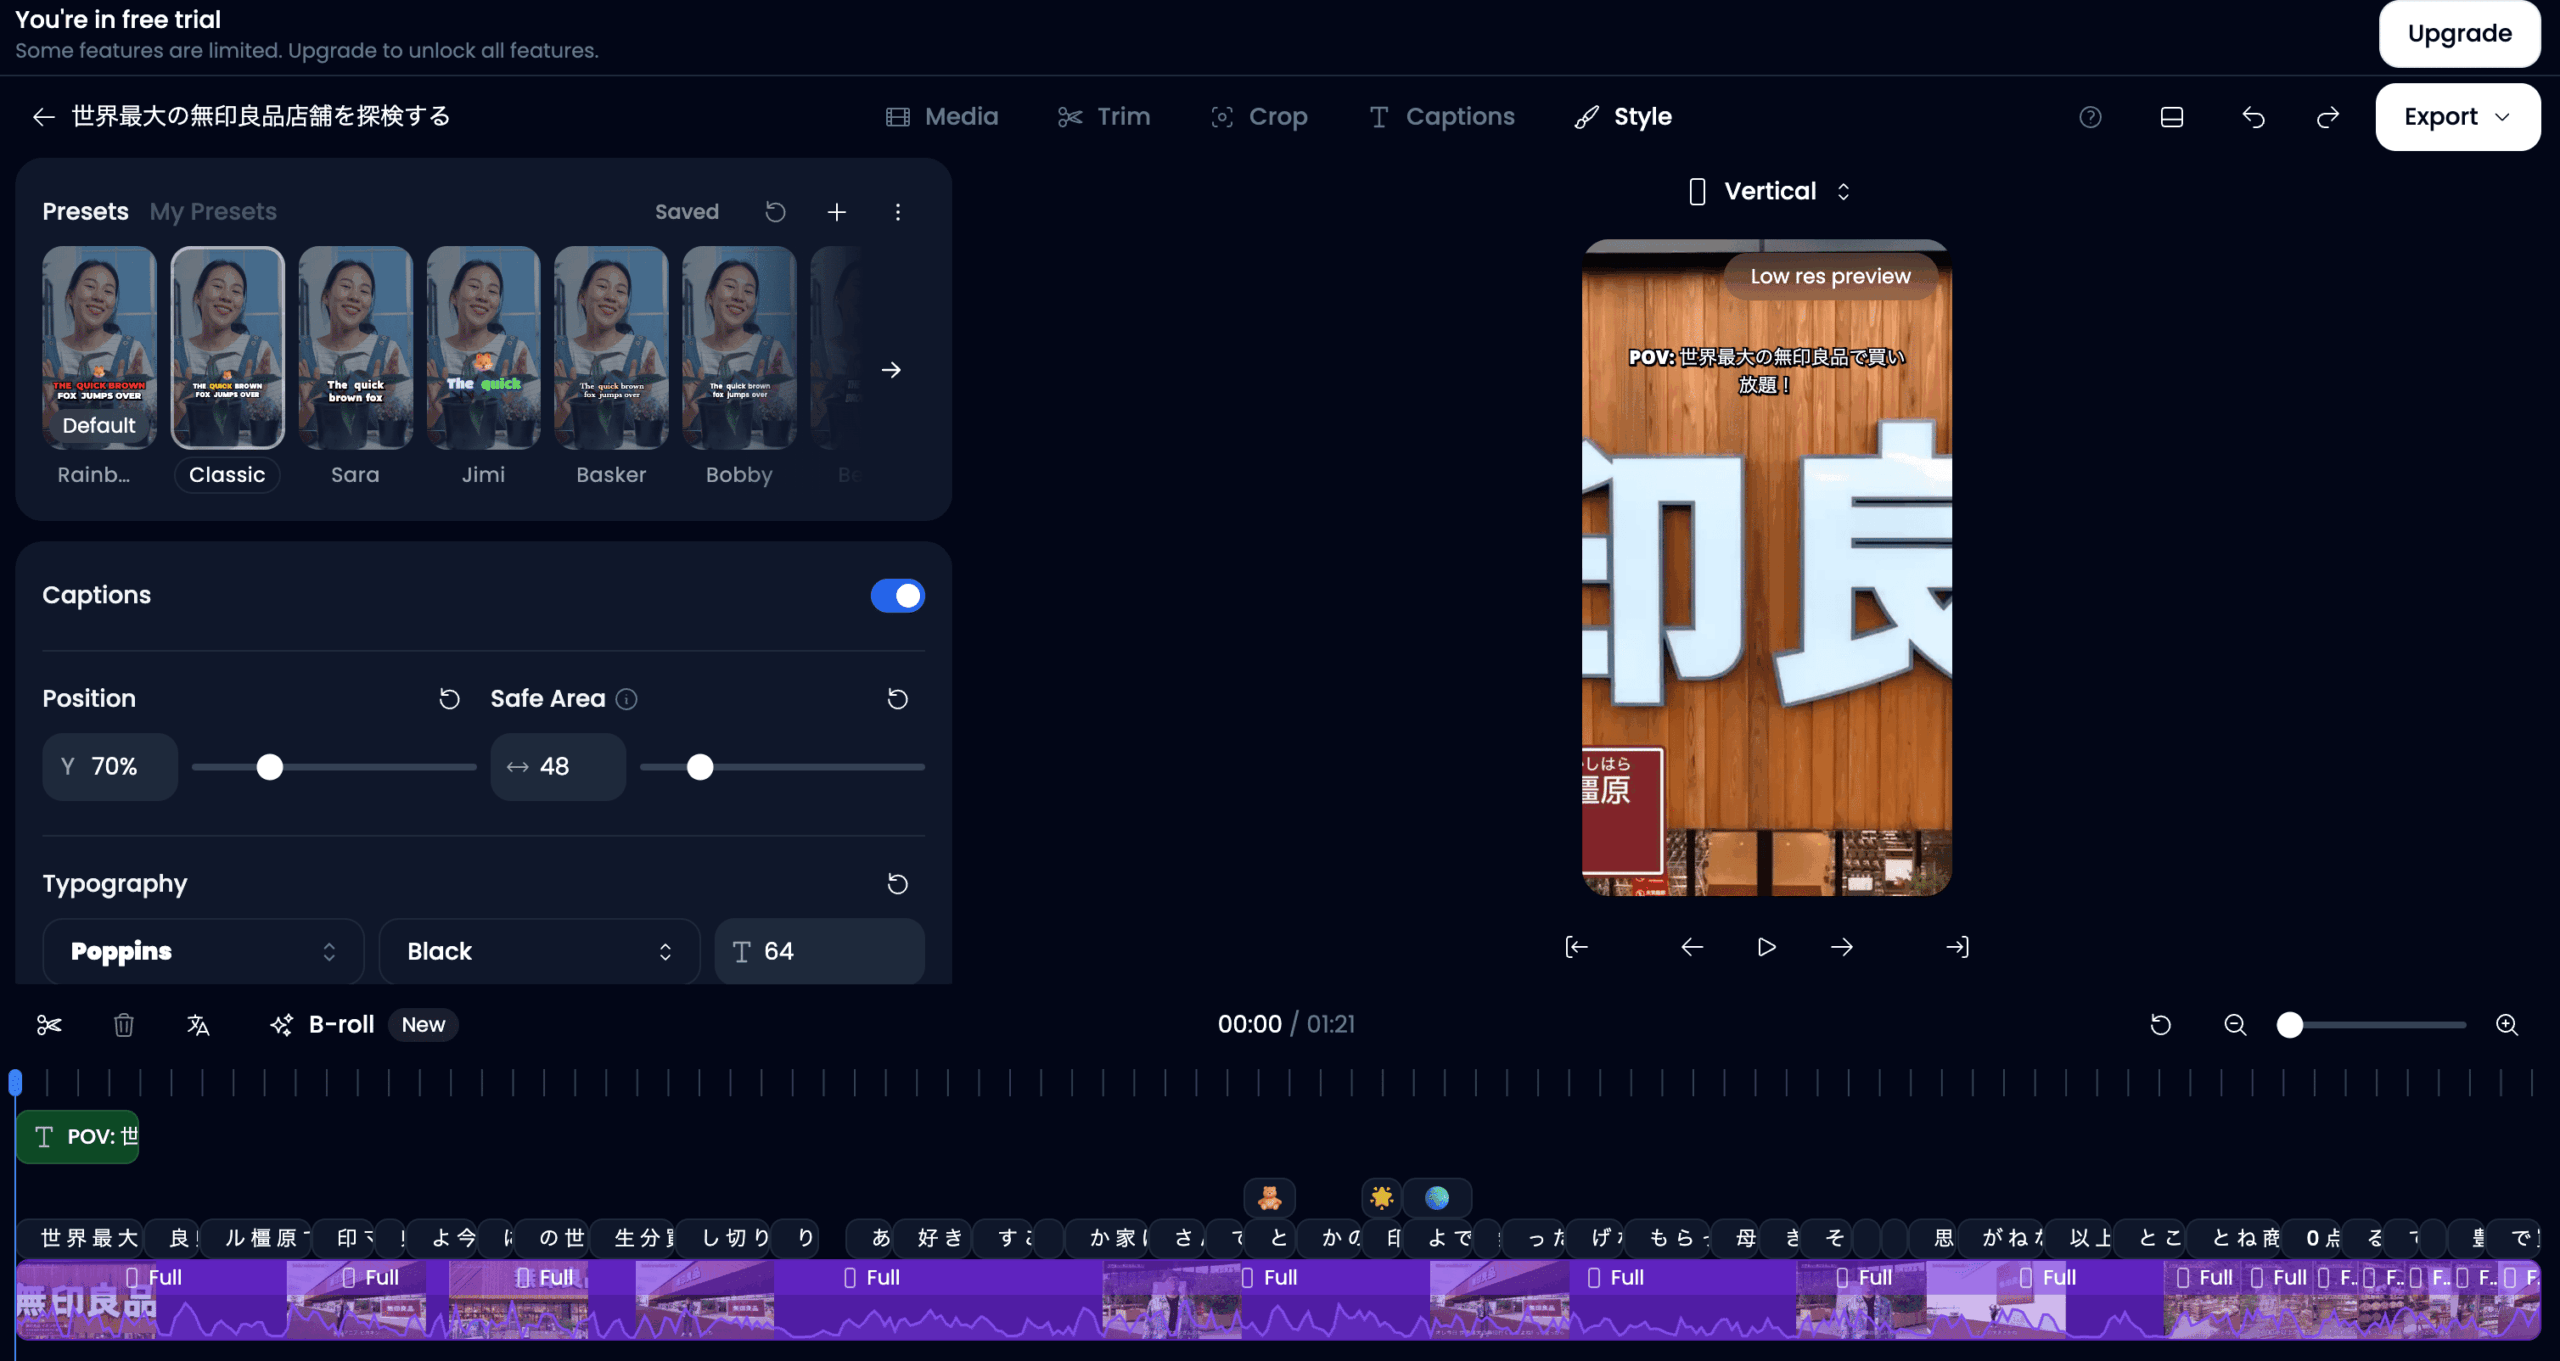Click the New badge next to B-roll

423,1025
